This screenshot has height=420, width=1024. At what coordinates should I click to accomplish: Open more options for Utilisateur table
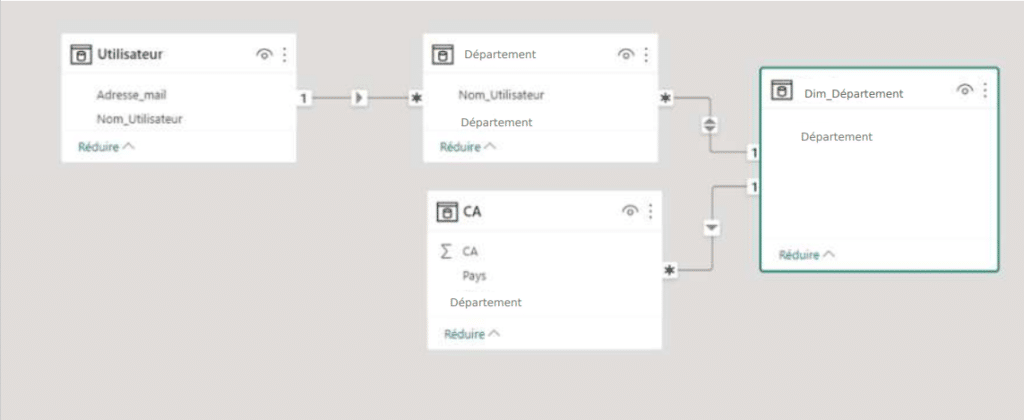[284, 55]
